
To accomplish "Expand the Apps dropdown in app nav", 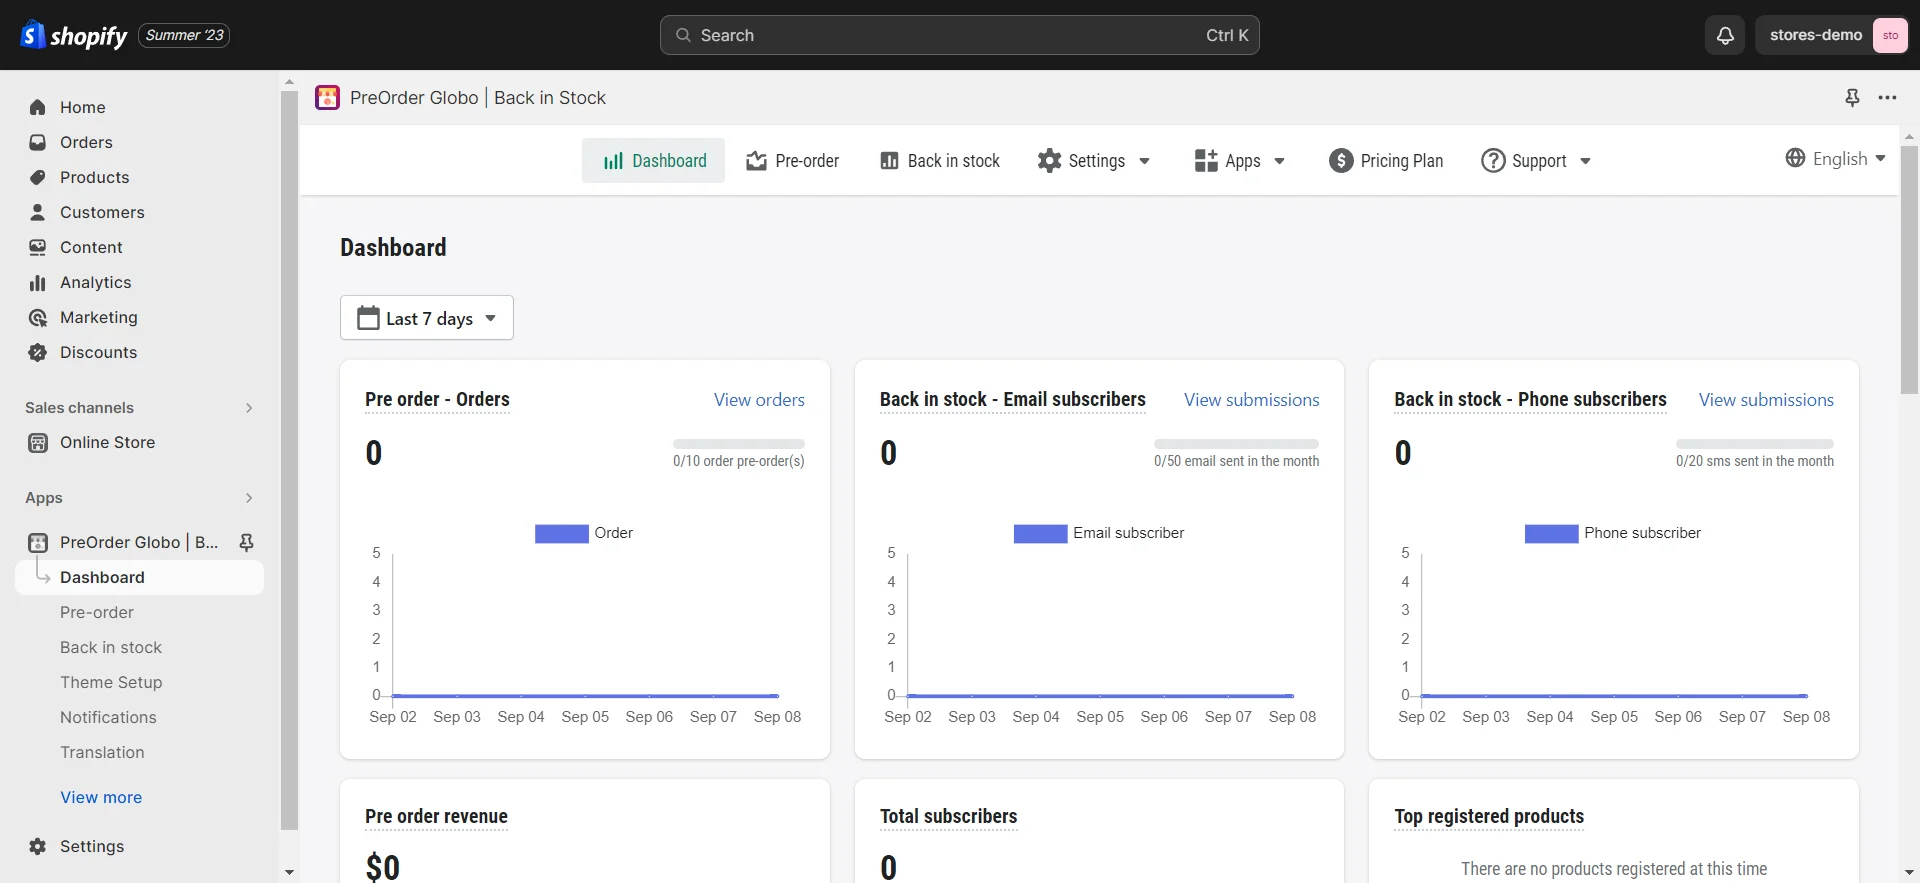I will coord(1279,161).
